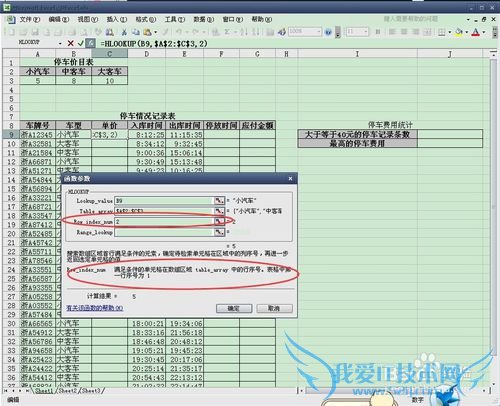Select the entry time cell 18:00:21

(146, 324)
